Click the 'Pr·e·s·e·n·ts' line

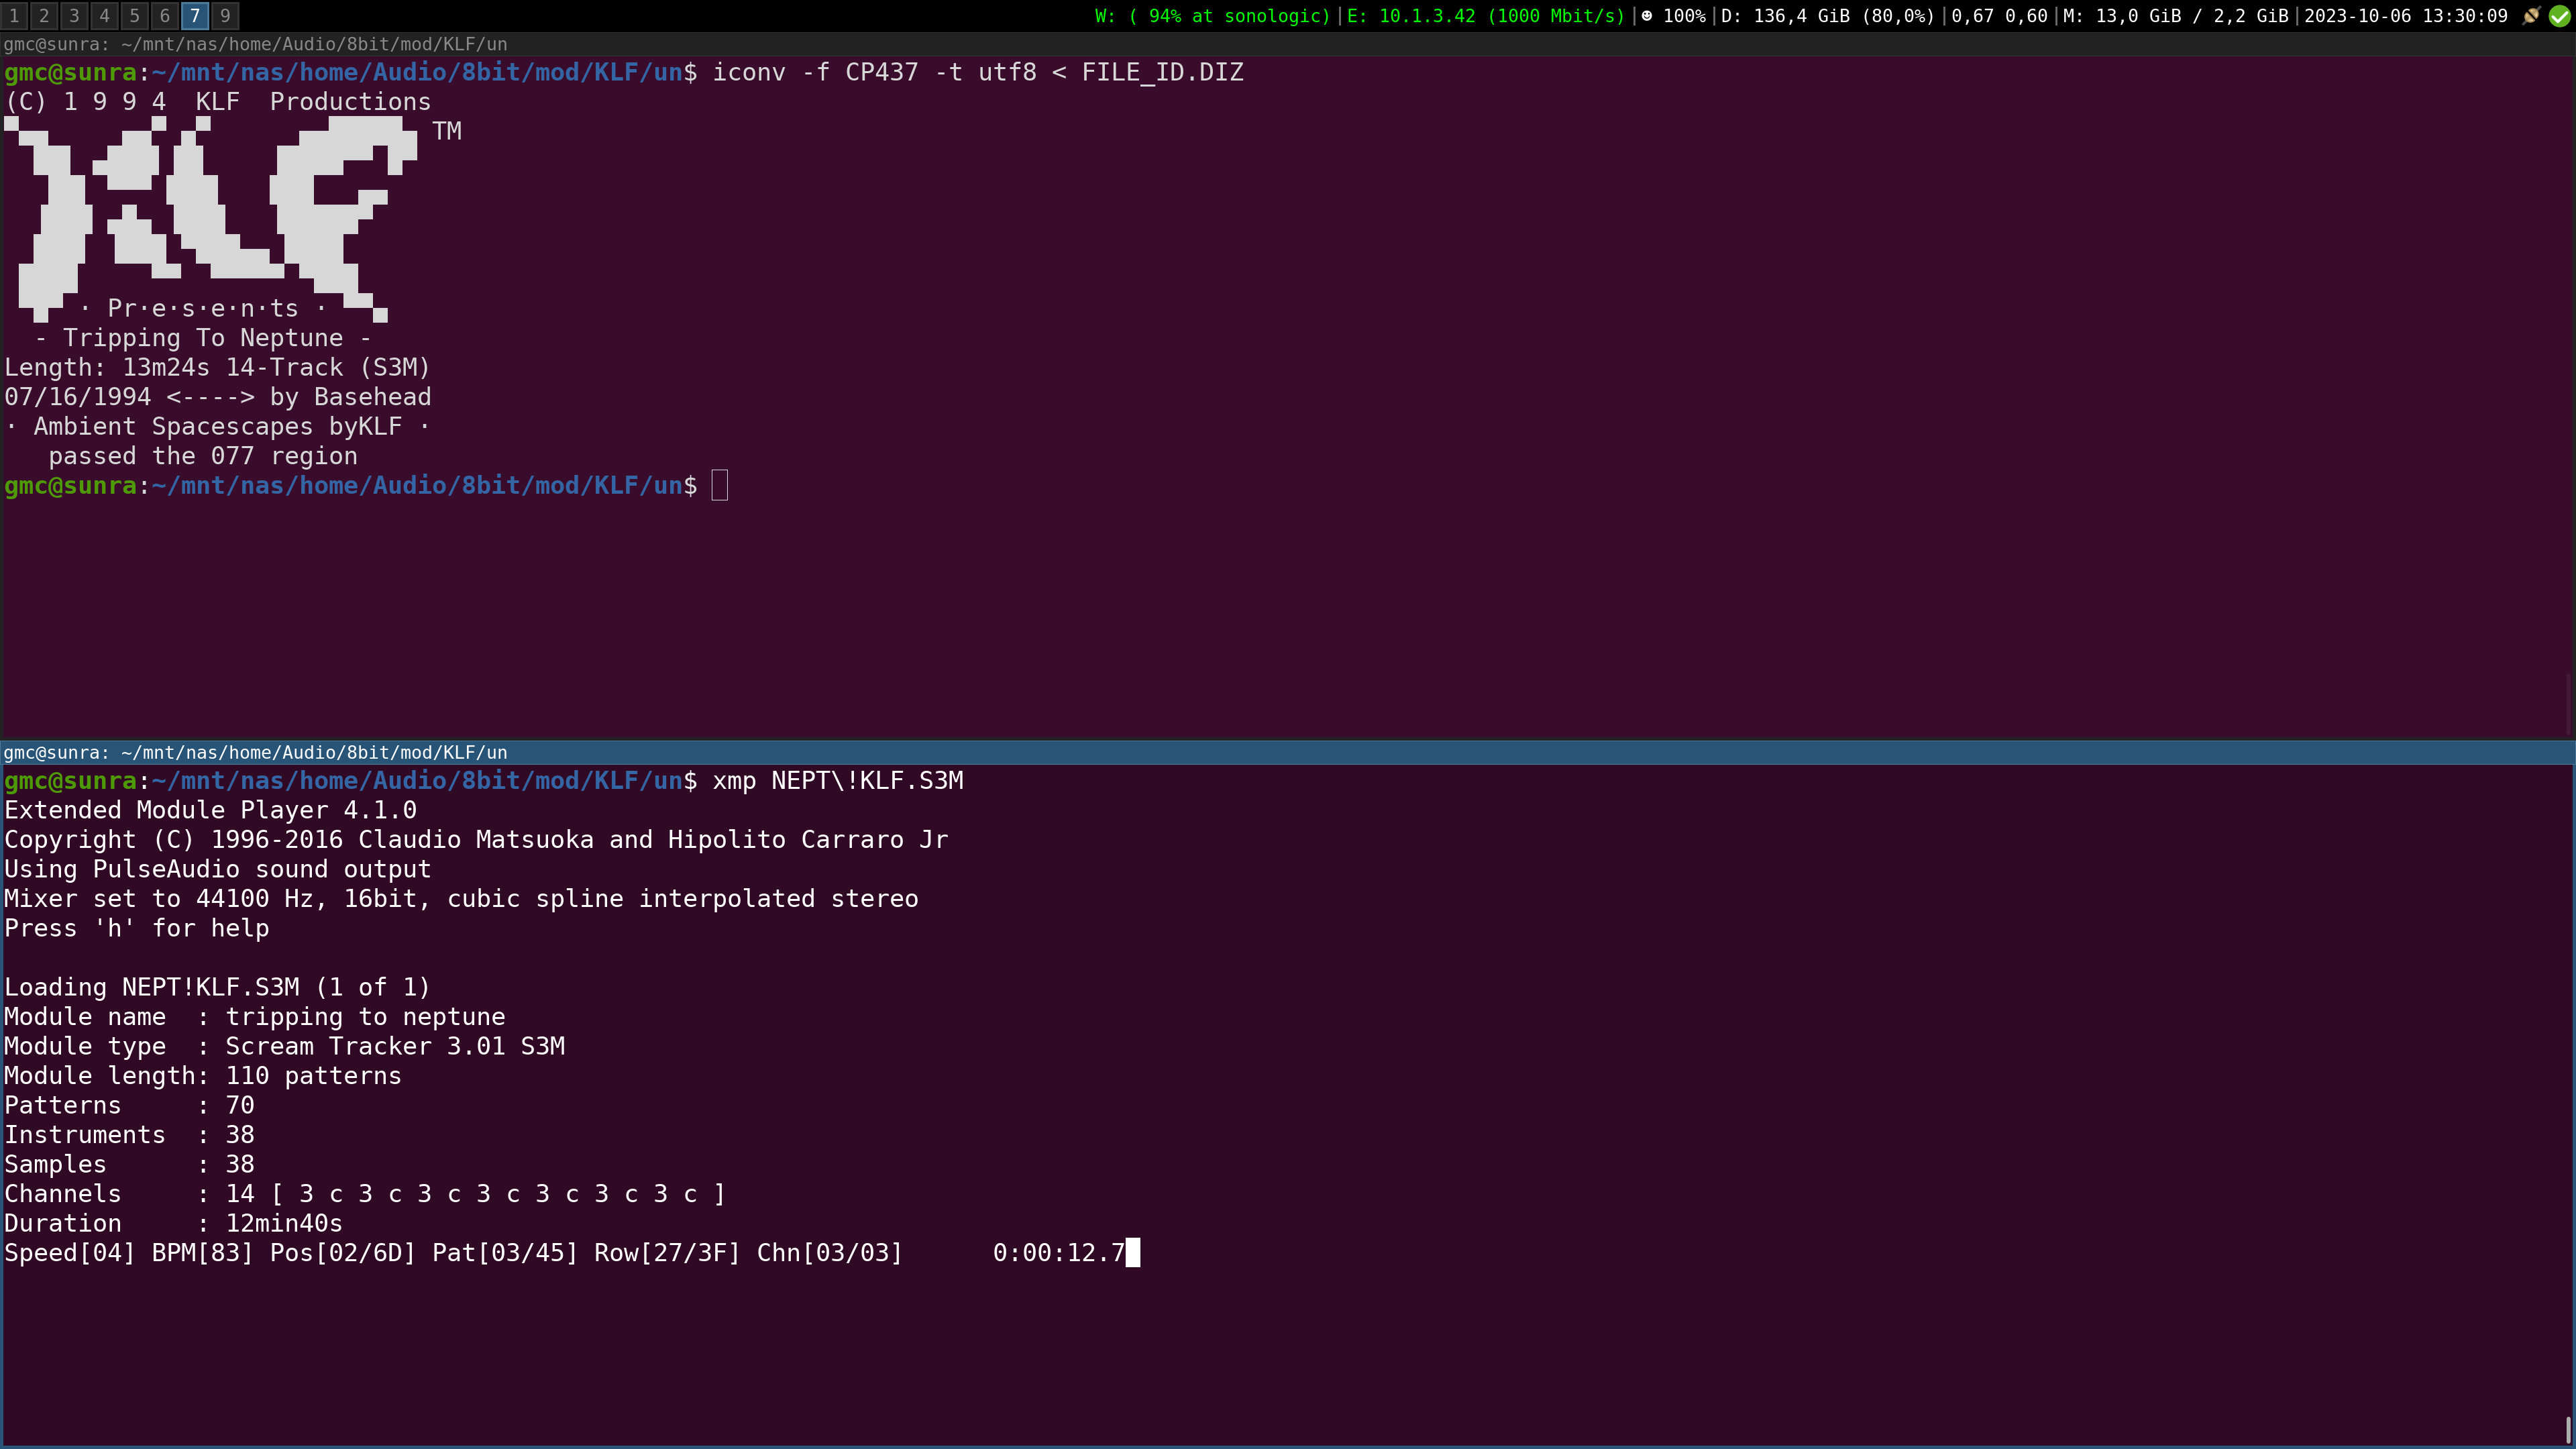pyautogui.click(x=203, y=308)
